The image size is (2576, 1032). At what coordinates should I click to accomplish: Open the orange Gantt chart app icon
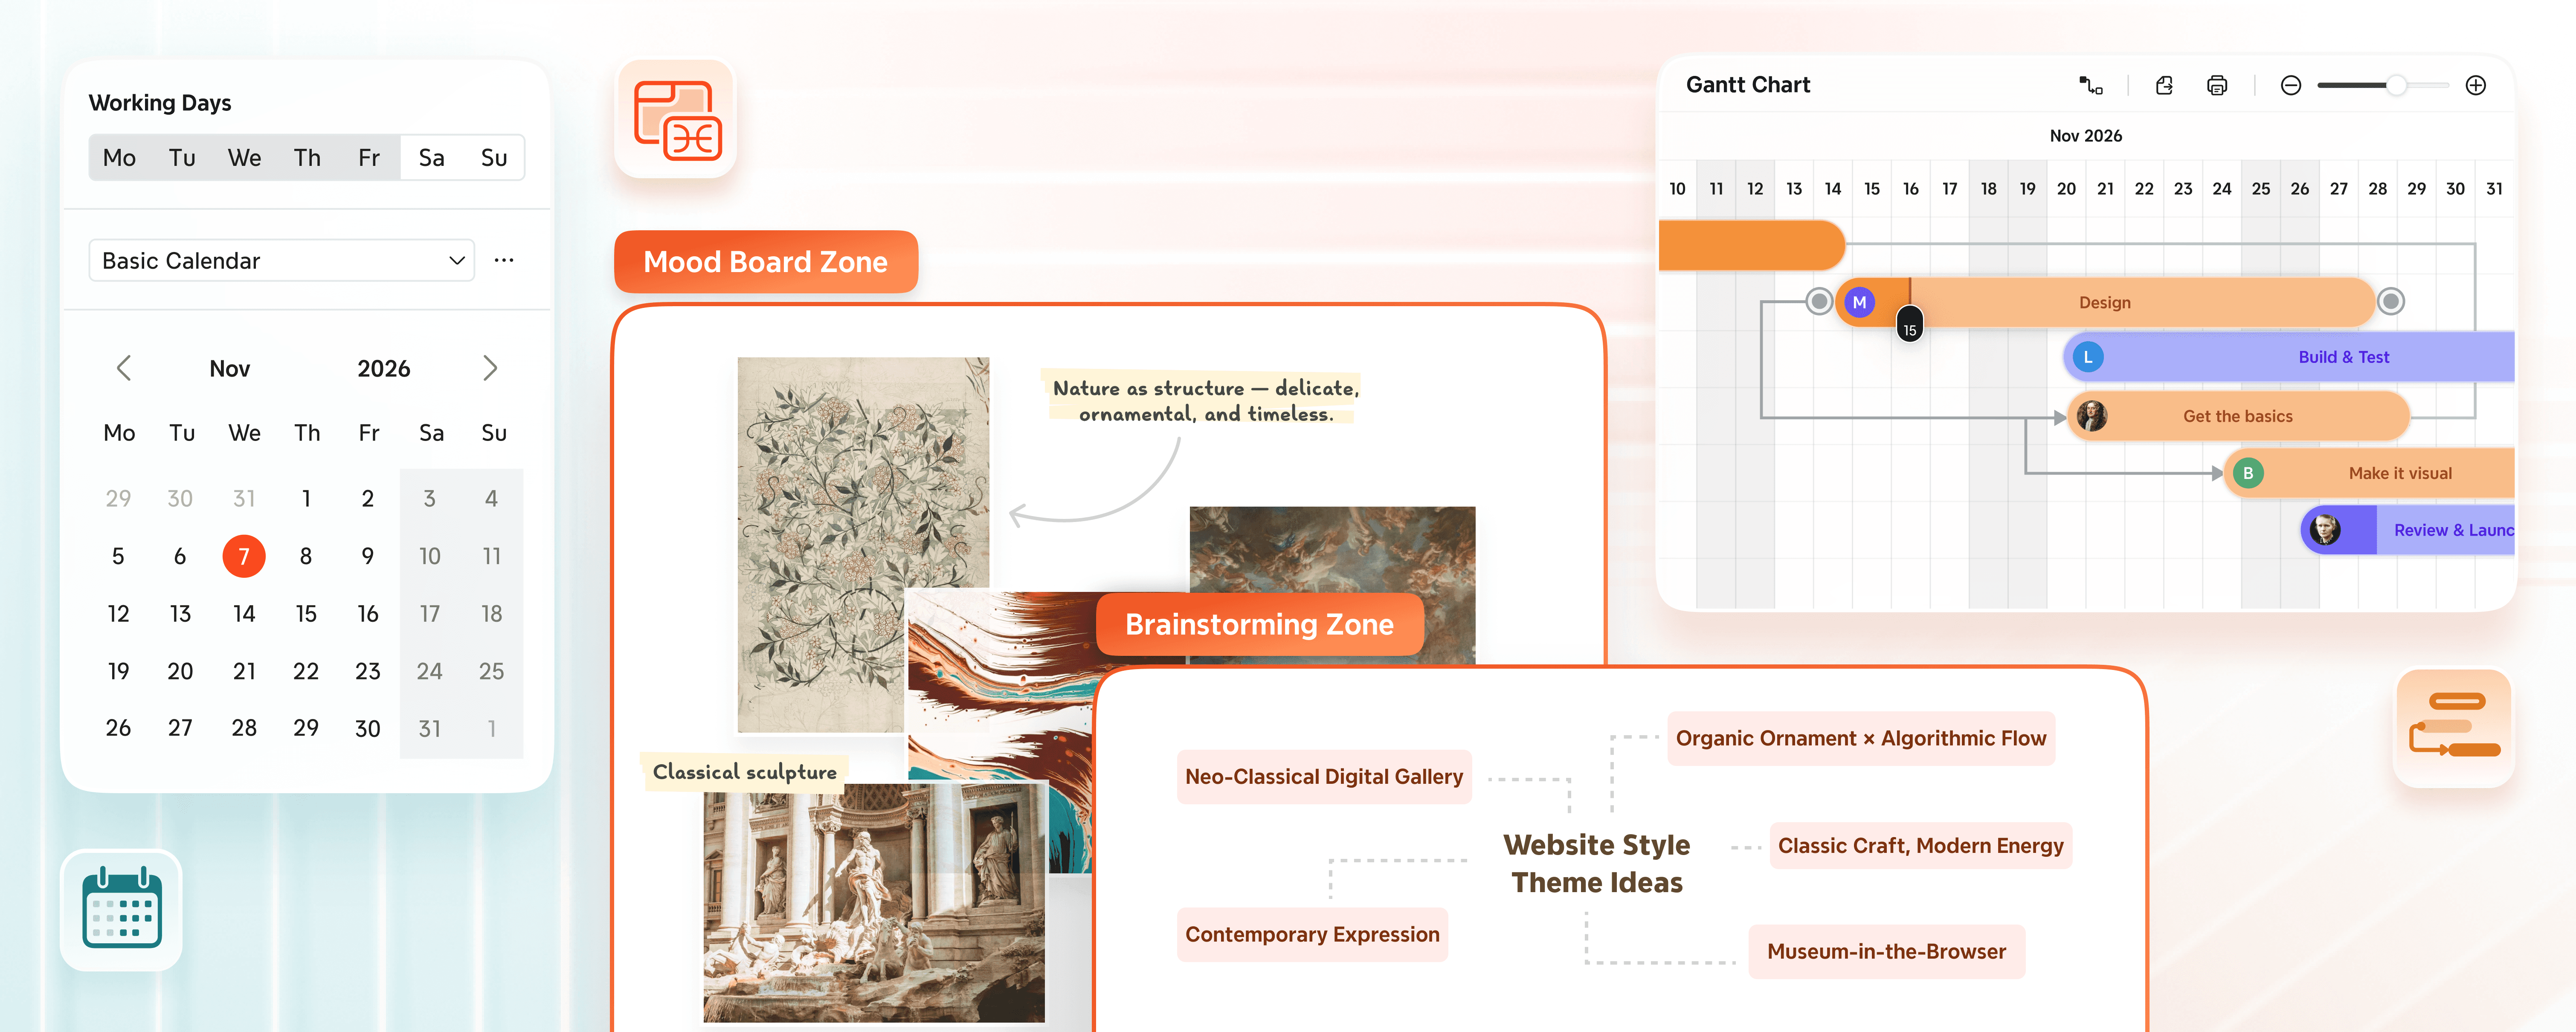coord(2454,727)
